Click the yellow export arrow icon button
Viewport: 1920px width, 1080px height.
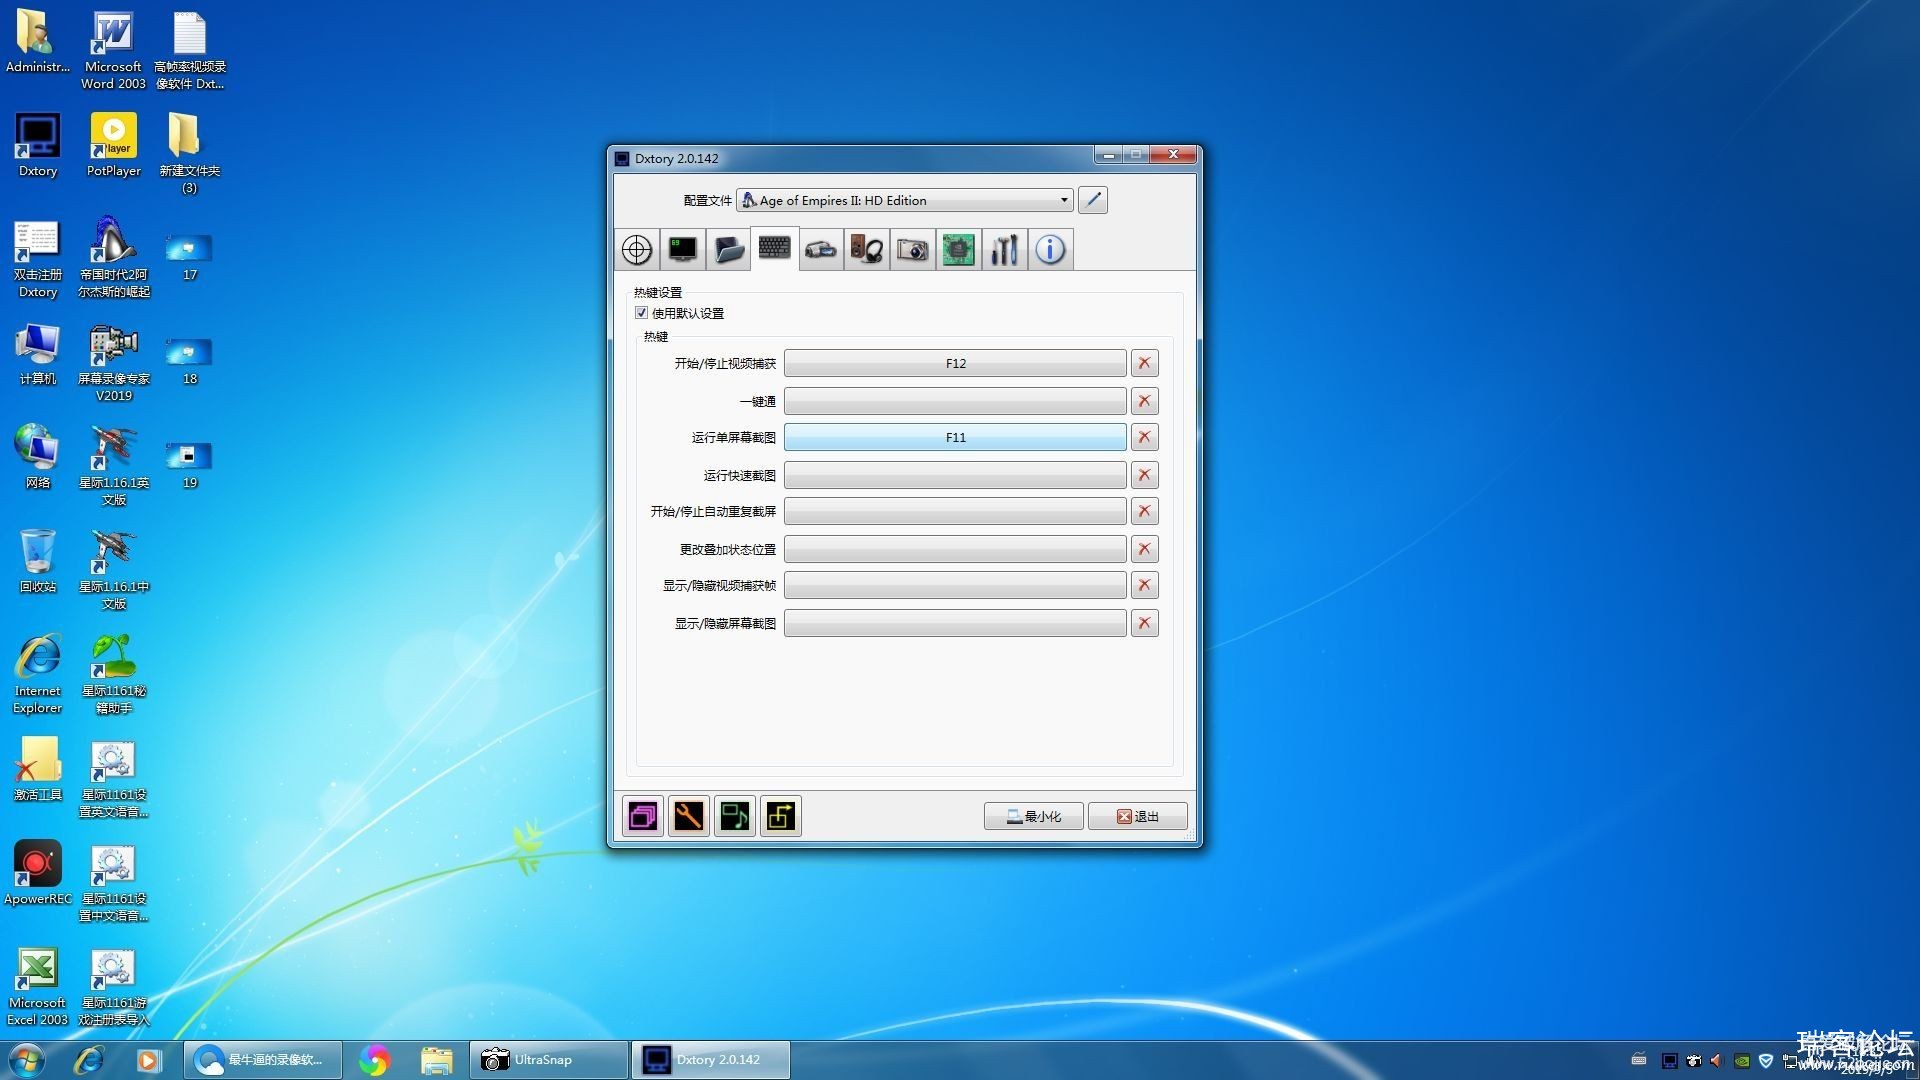(781, 816)
